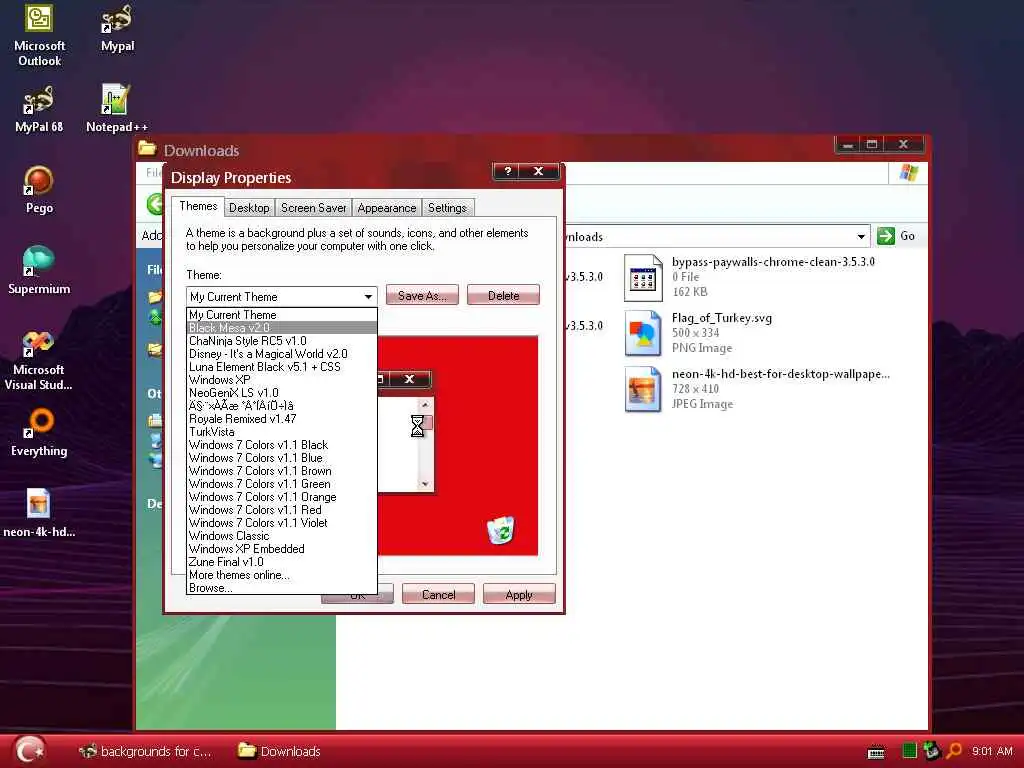Choose Disney It's a Magical World theme
Viewport: 1024px width, 768px height.
281,354
